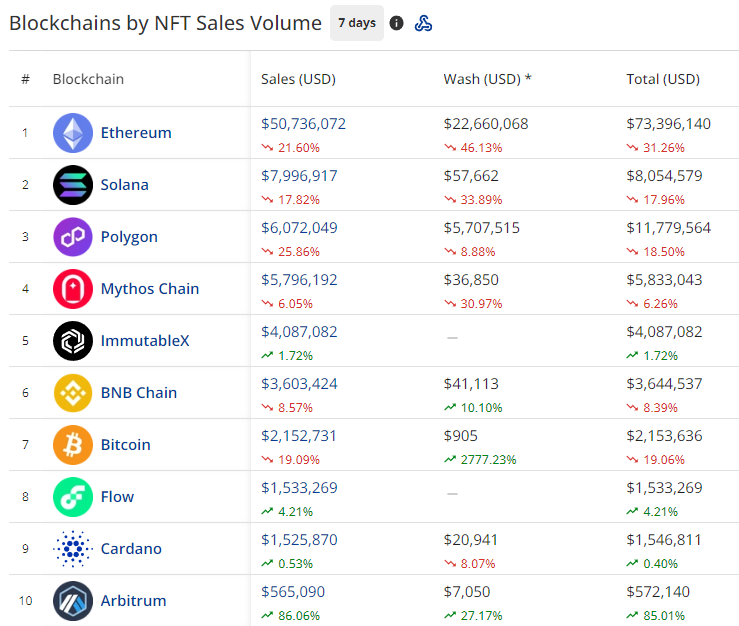Click the Mythos Chain logo icon

[73, 289]
